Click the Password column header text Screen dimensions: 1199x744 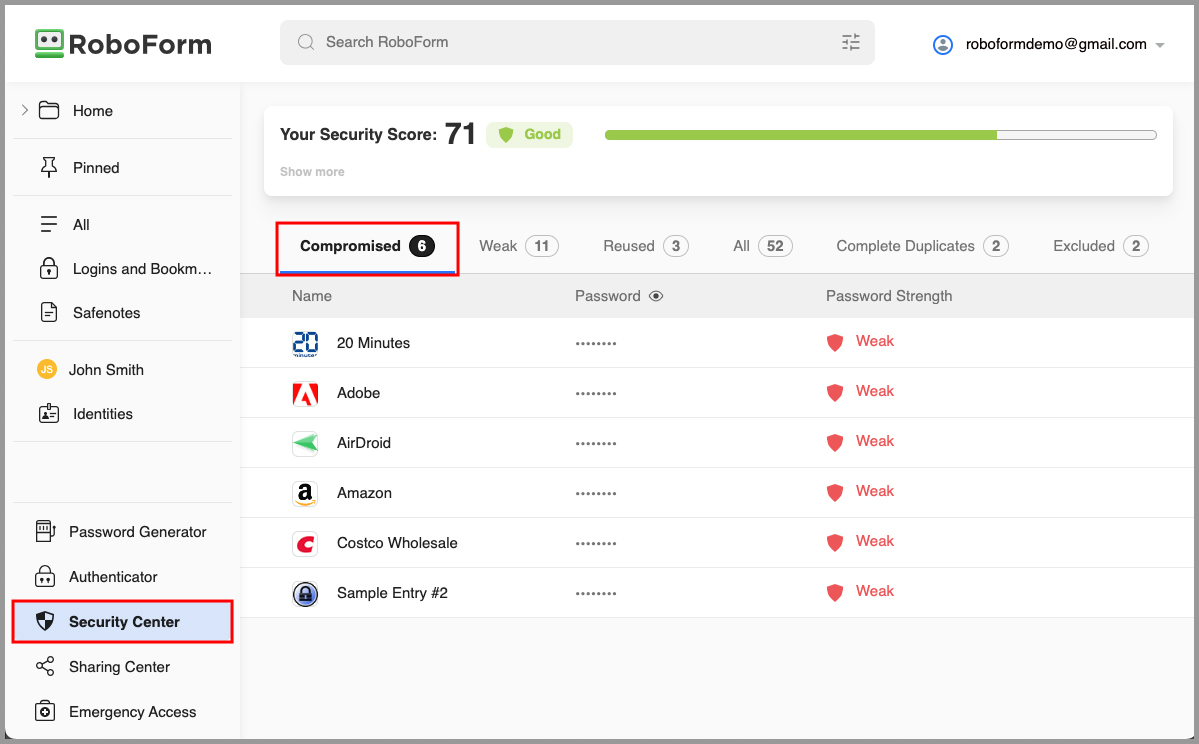(608, 296)
